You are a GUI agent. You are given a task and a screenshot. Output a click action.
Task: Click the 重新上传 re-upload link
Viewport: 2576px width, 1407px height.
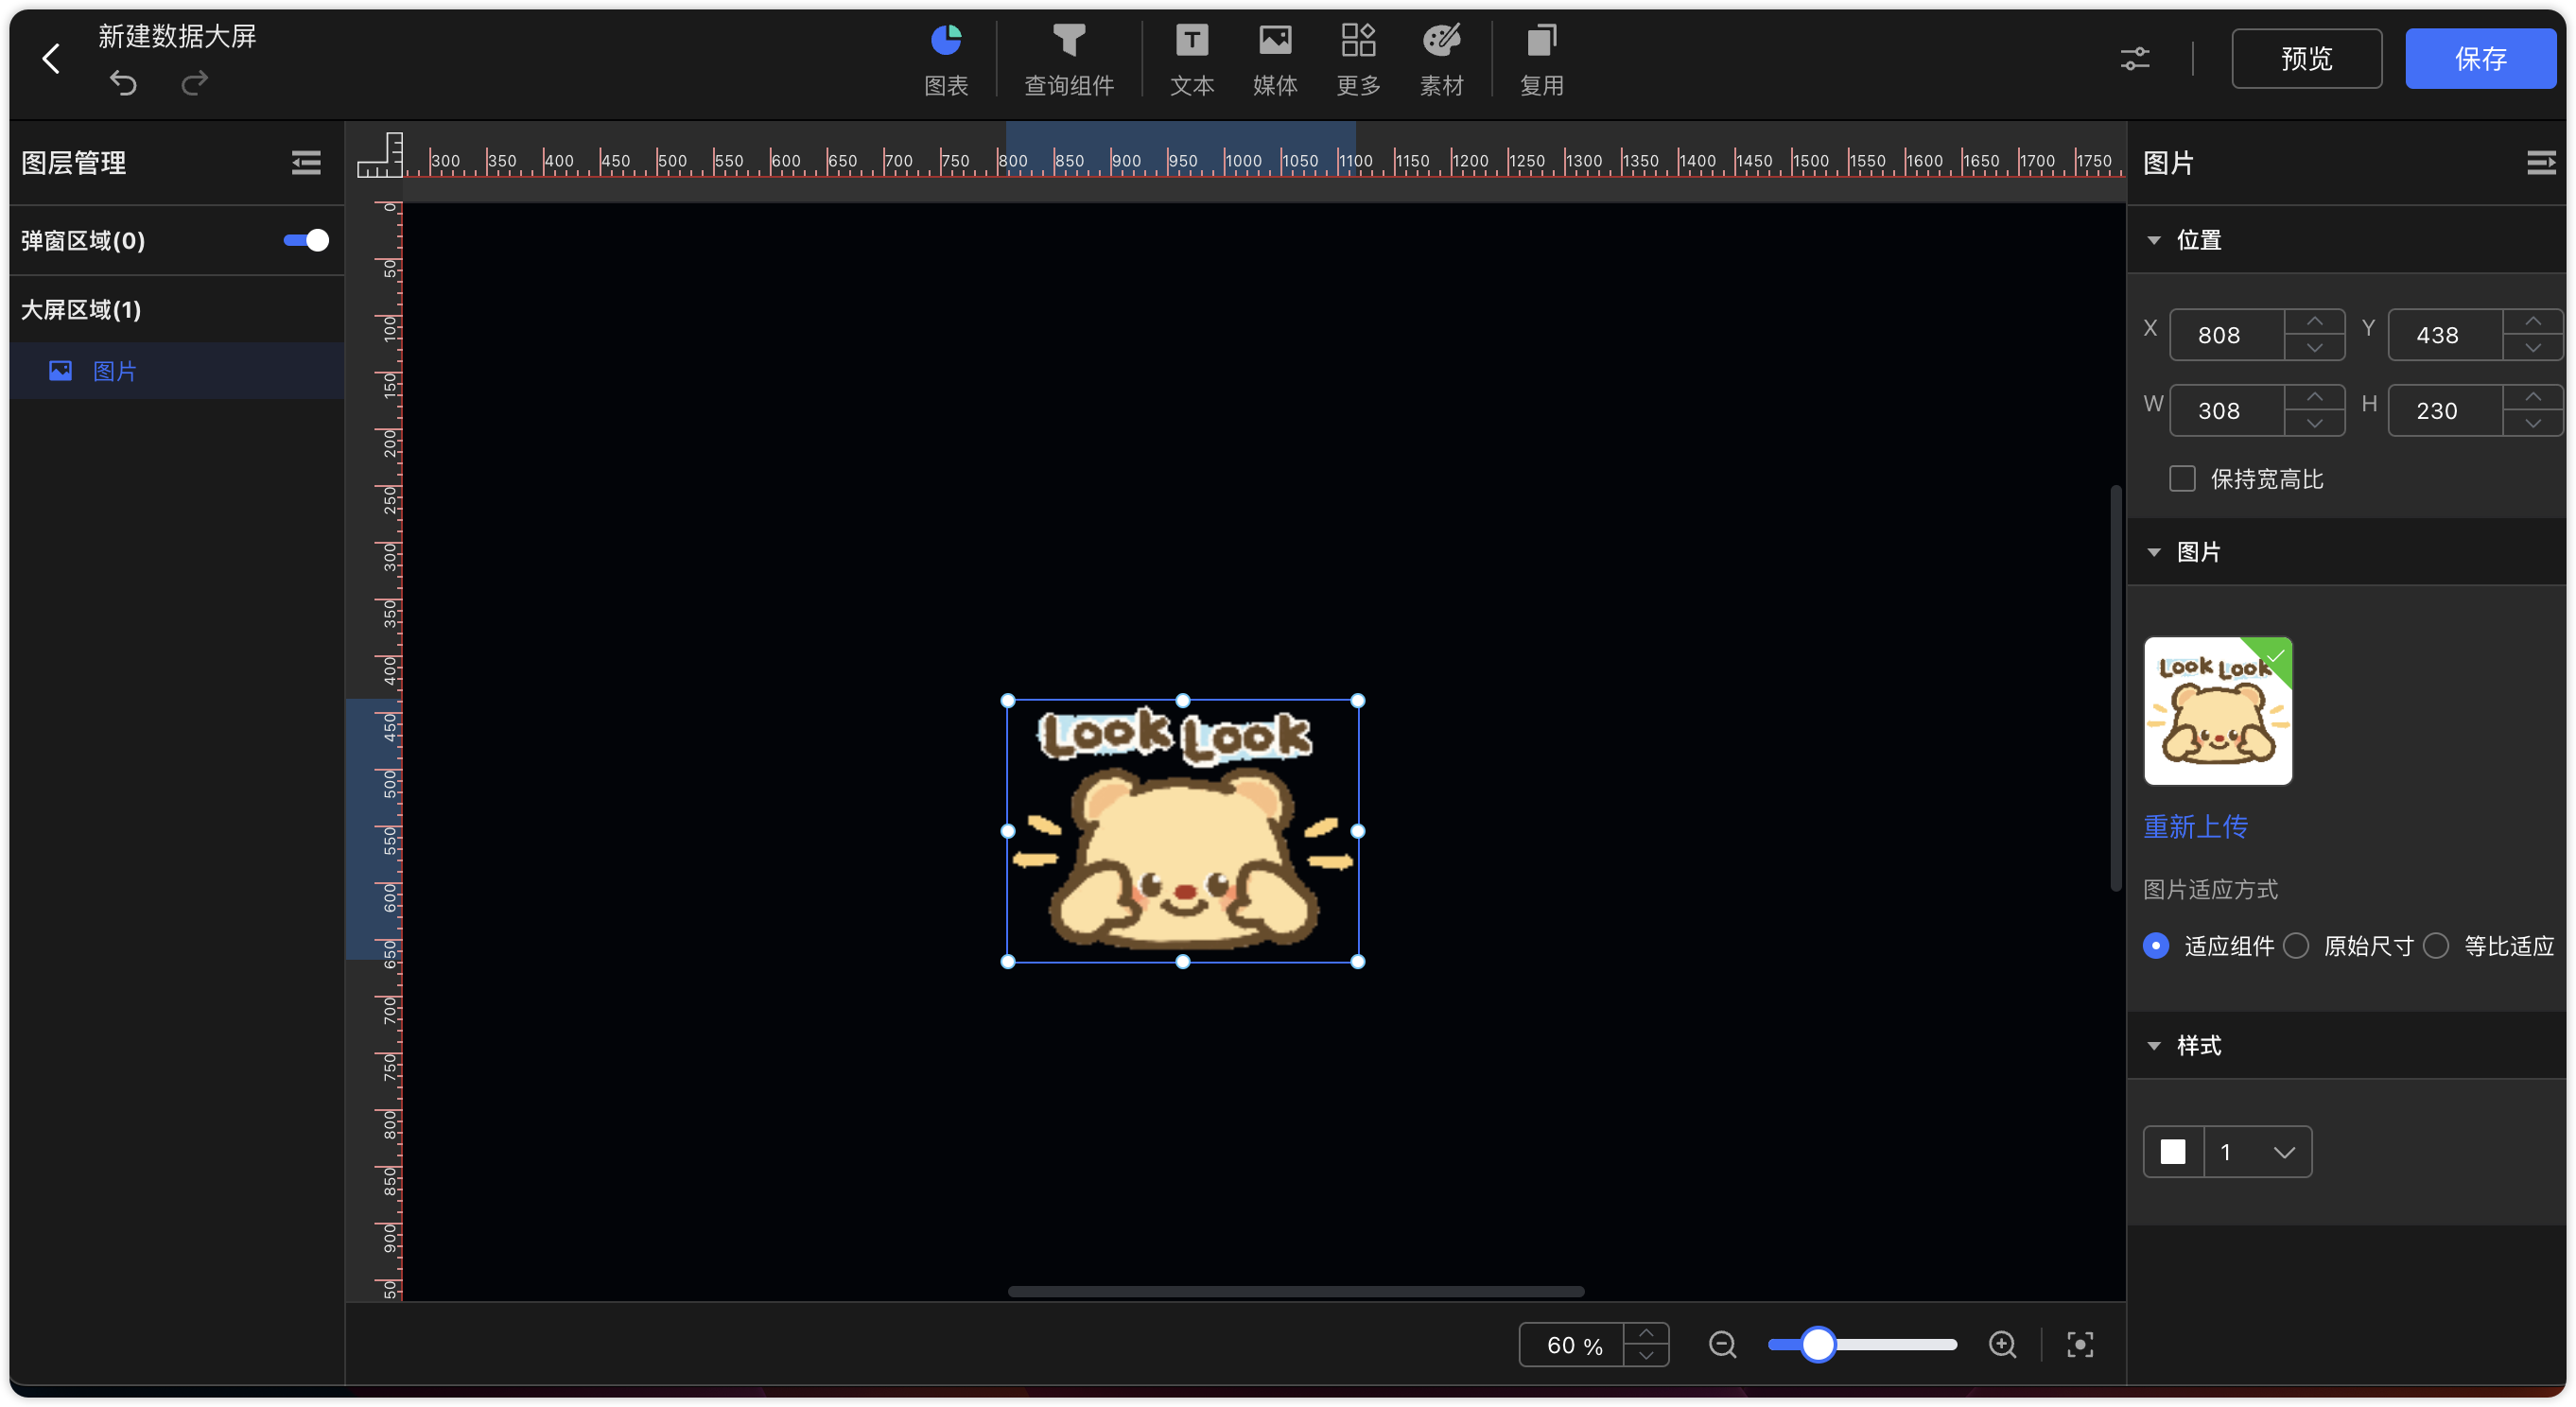(2195, 826)
